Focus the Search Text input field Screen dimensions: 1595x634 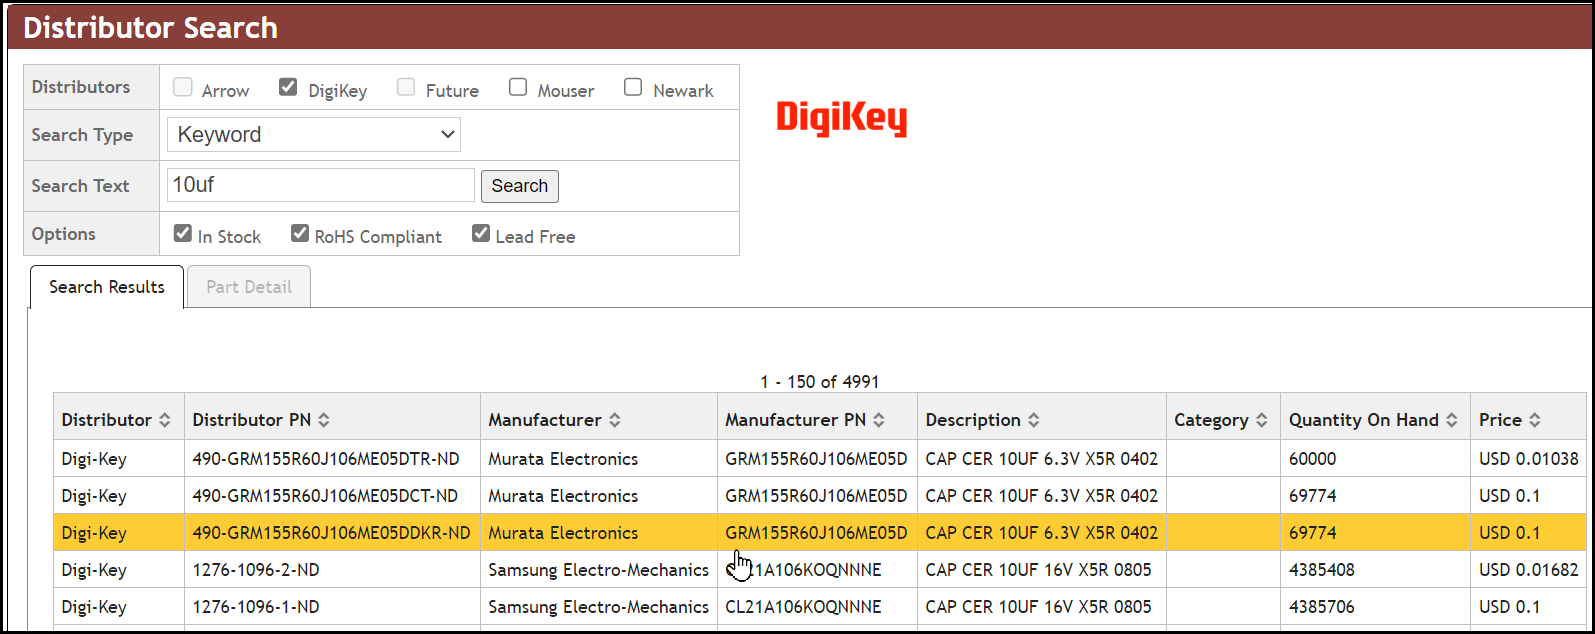(321, 185)
